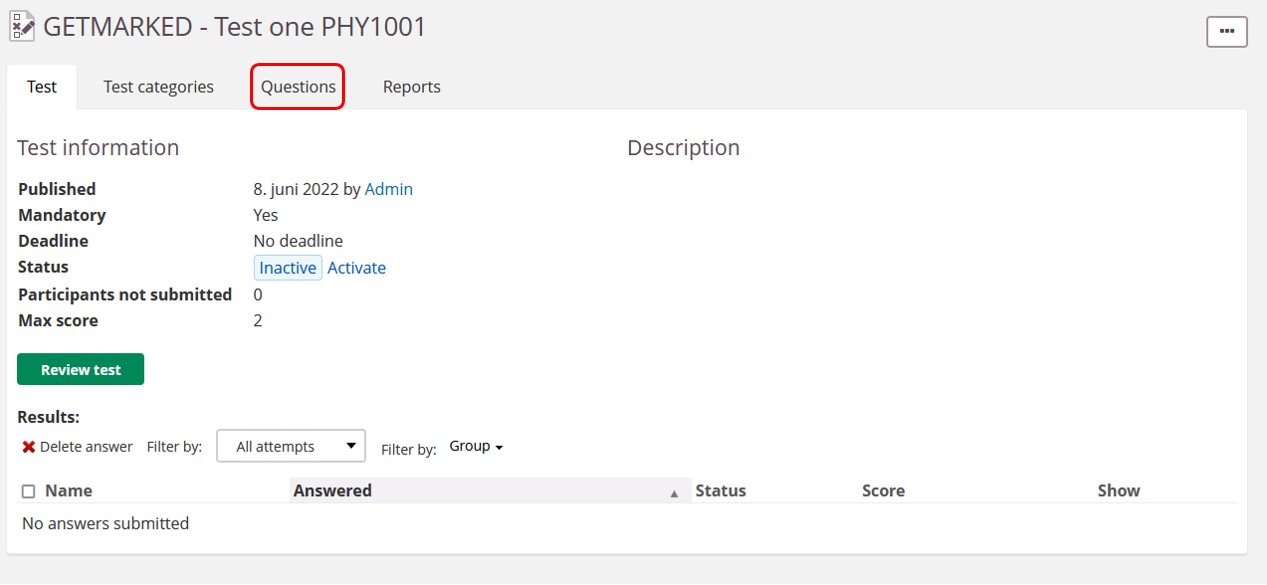Screen dimensions: 1267x585
Task: Open the three-dot more options menu
Action: (x=1227, y=32)
